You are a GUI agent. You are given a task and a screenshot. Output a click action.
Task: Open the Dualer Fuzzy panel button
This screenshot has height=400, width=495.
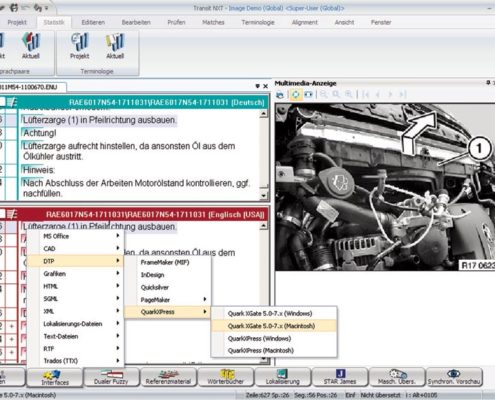pyautogui.click(x=111, y=377)
